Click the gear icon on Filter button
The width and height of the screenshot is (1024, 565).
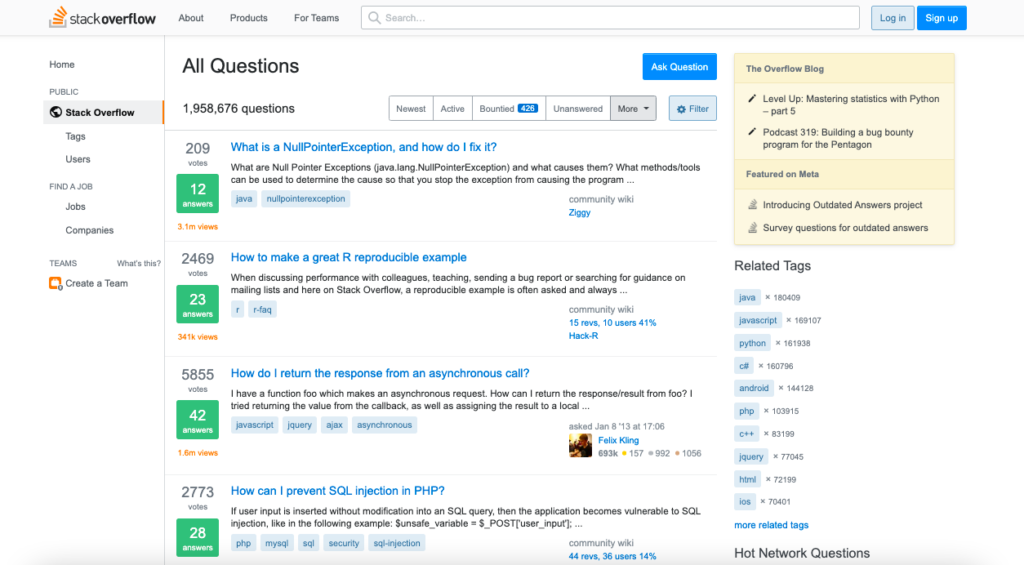(x=682, y=109)
